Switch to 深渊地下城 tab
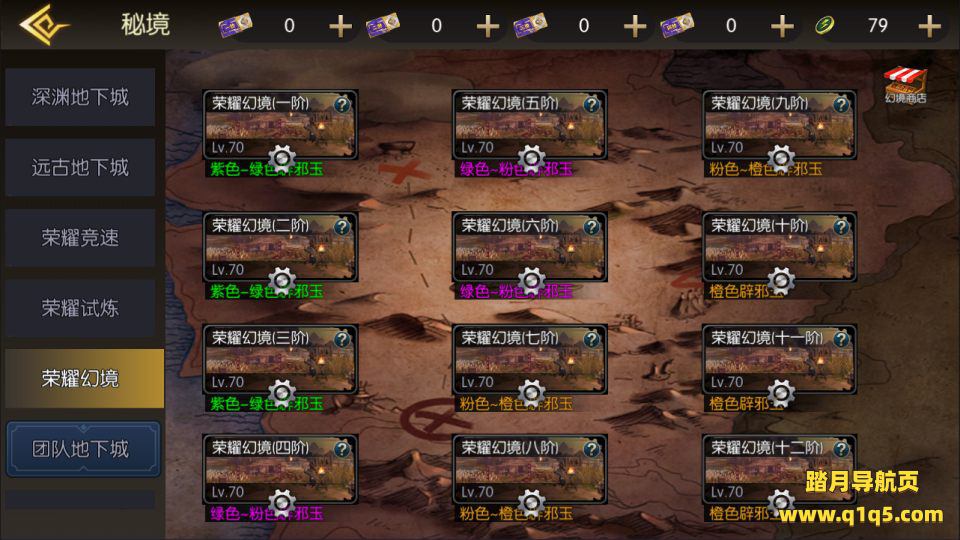Image resolution: width=960 pixels, height=540 pixels. point(80,97)
